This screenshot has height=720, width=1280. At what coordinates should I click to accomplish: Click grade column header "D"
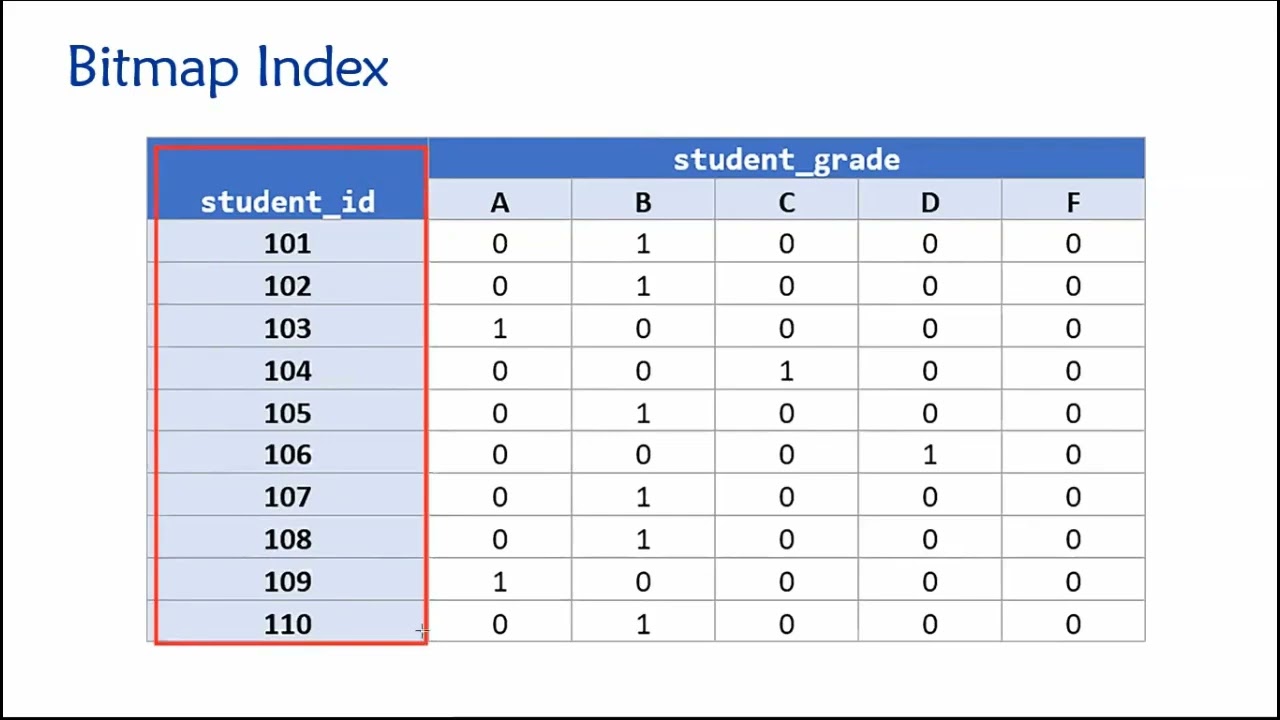[x=930, y=202]
